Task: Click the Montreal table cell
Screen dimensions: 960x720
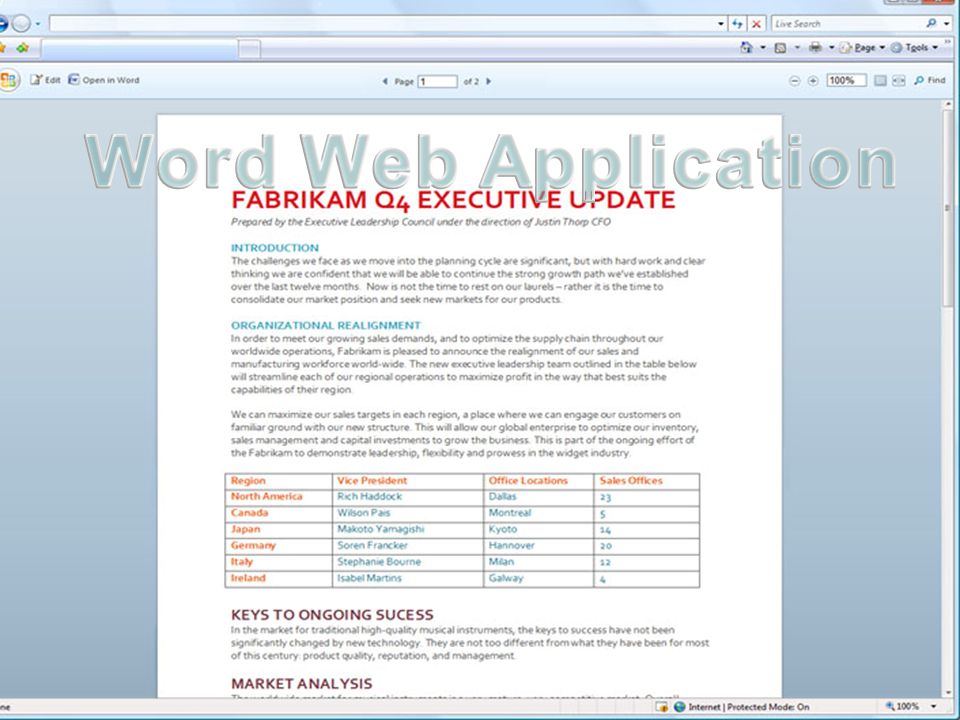Action: tap(538, 513)
